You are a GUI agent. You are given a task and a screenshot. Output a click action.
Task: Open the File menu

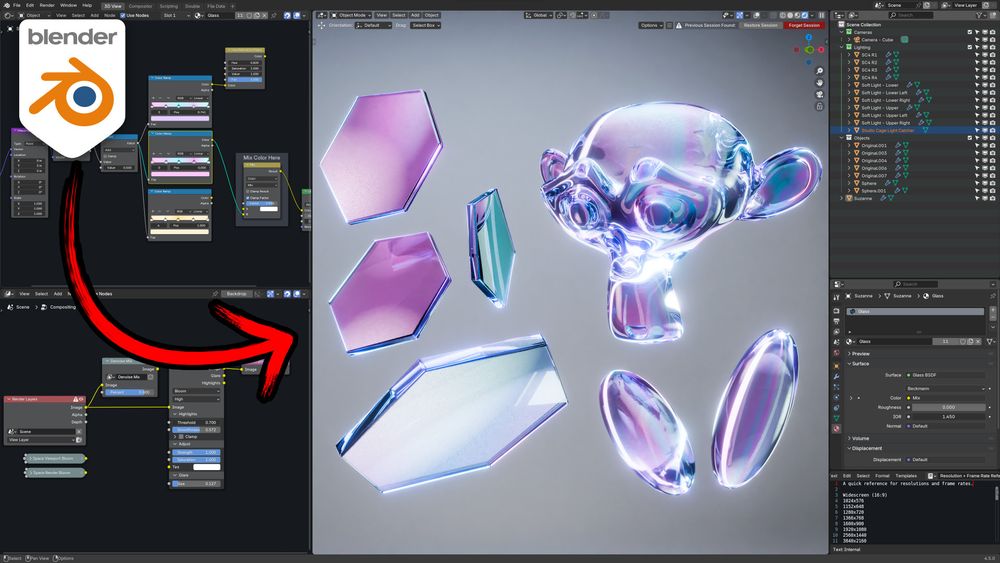pyautogui.click(x=17, y=5)
